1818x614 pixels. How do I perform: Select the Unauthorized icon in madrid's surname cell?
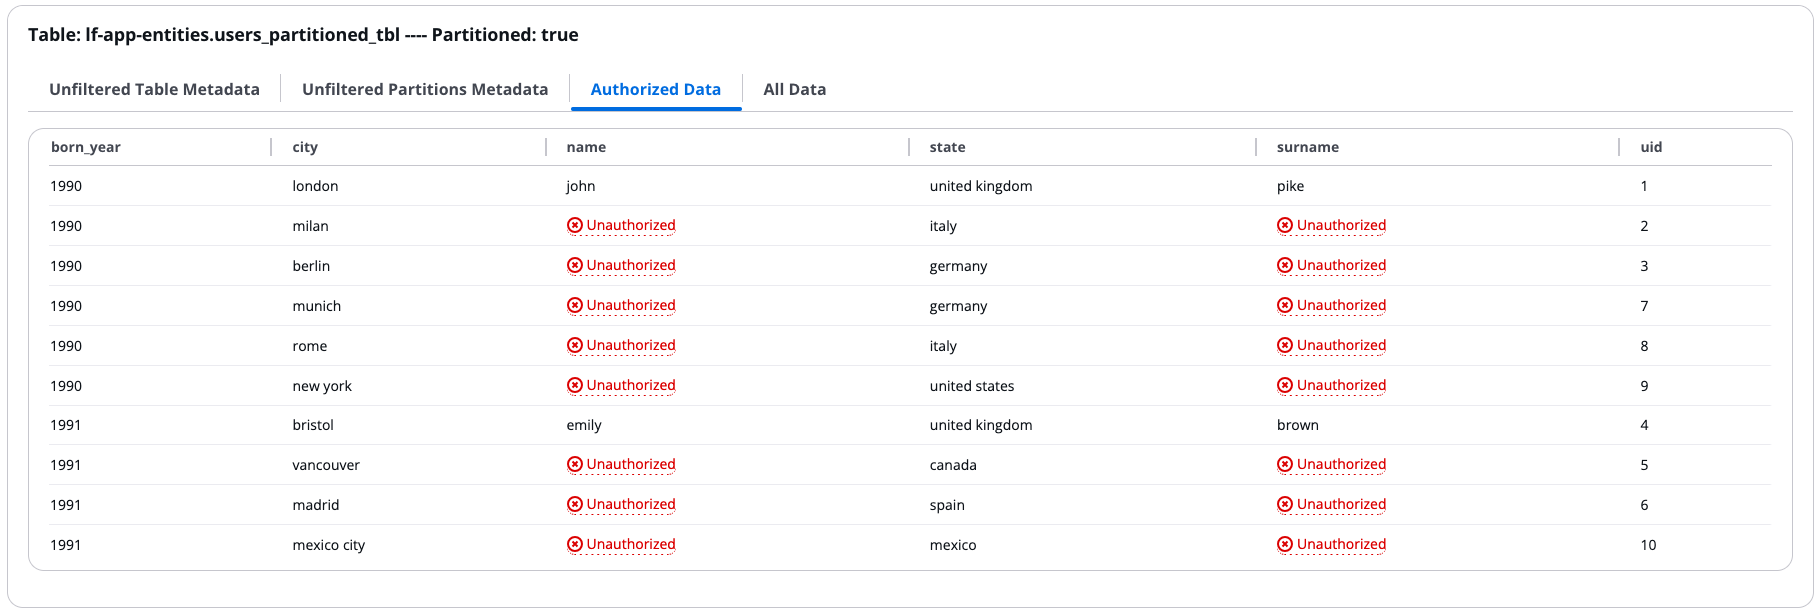1285,504
